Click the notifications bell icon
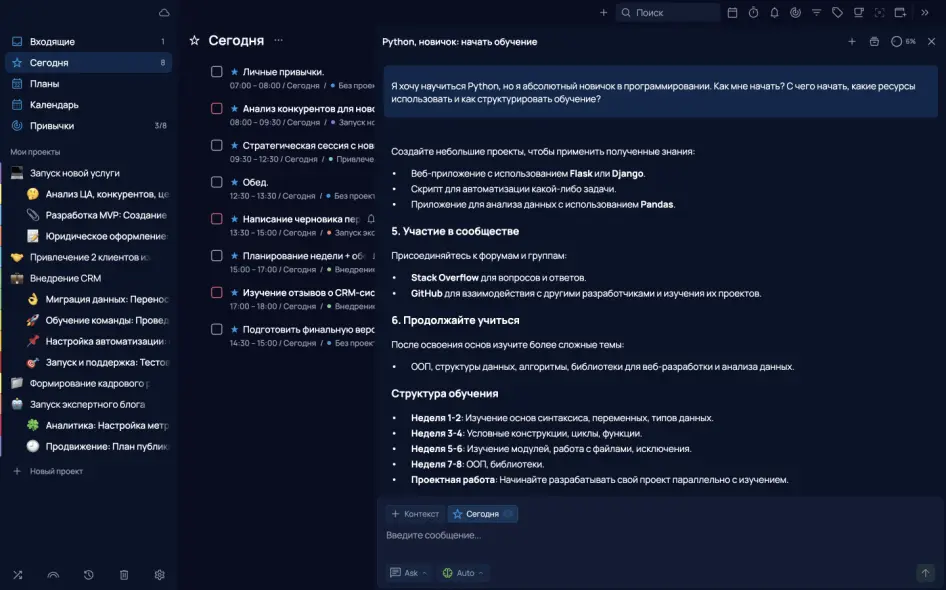Screen dimensions: 946x590 point(774,13)
